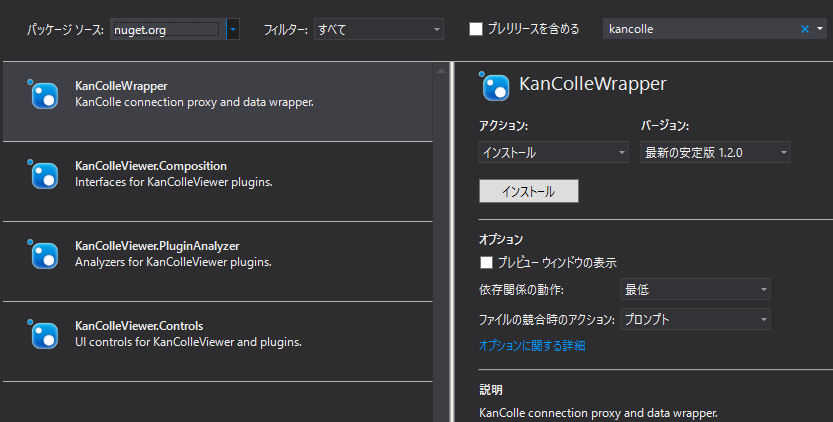The height and width of the screenshot is (422, 833).
Task: Click the package list scrollbar up arrow
Action: pyautogui.click(x=441, y=71)
